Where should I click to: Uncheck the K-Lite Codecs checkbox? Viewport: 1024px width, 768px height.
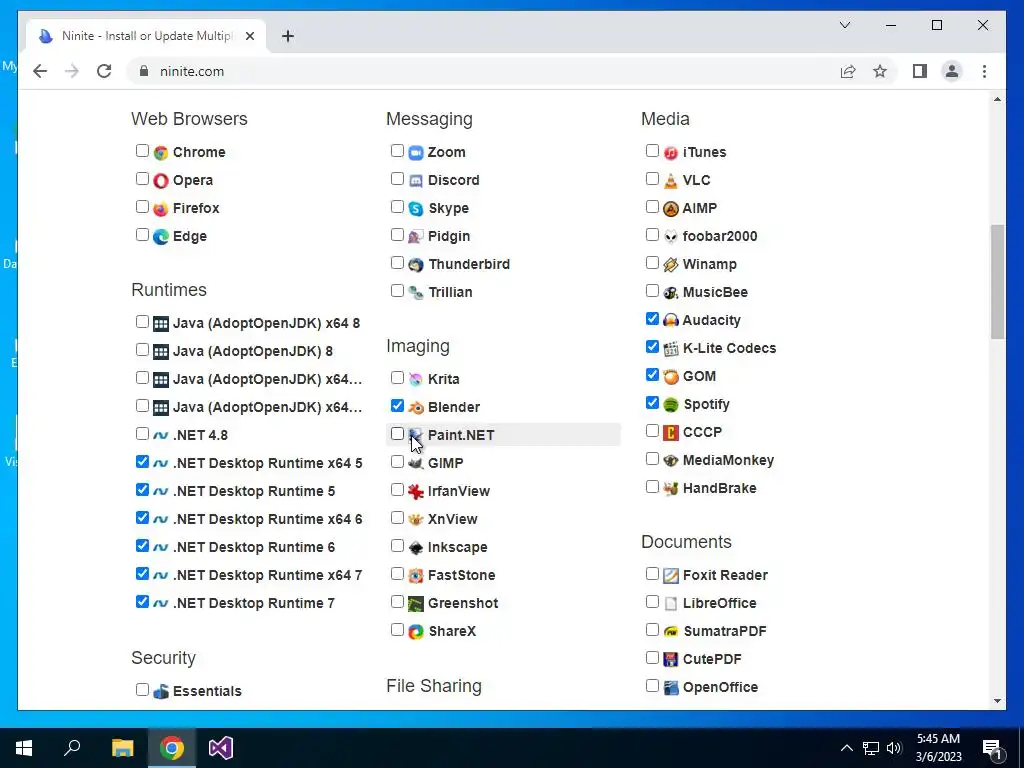click(652, 347)
